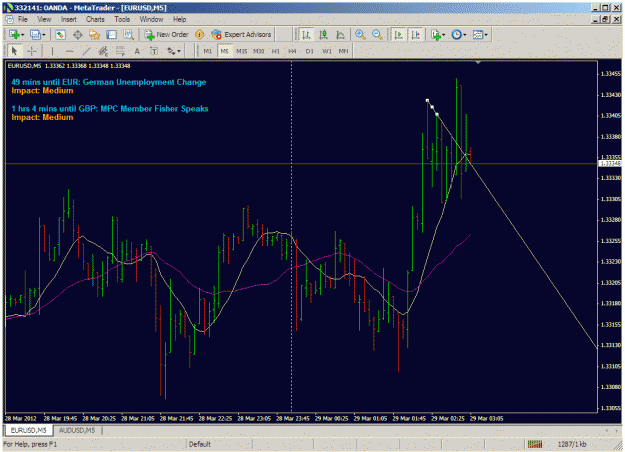
Task: Click the chart icon left of File
Action: (9, 19)
